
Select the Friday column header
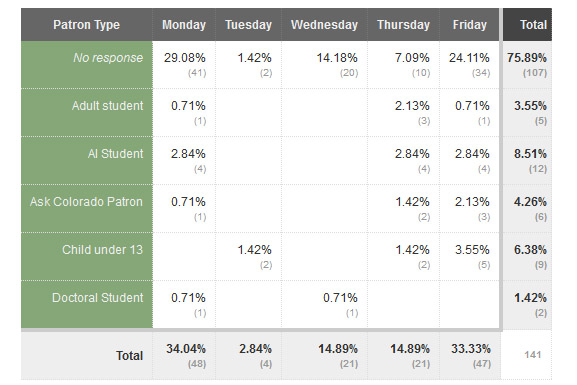pyautogui.click(x=470, y=25)
